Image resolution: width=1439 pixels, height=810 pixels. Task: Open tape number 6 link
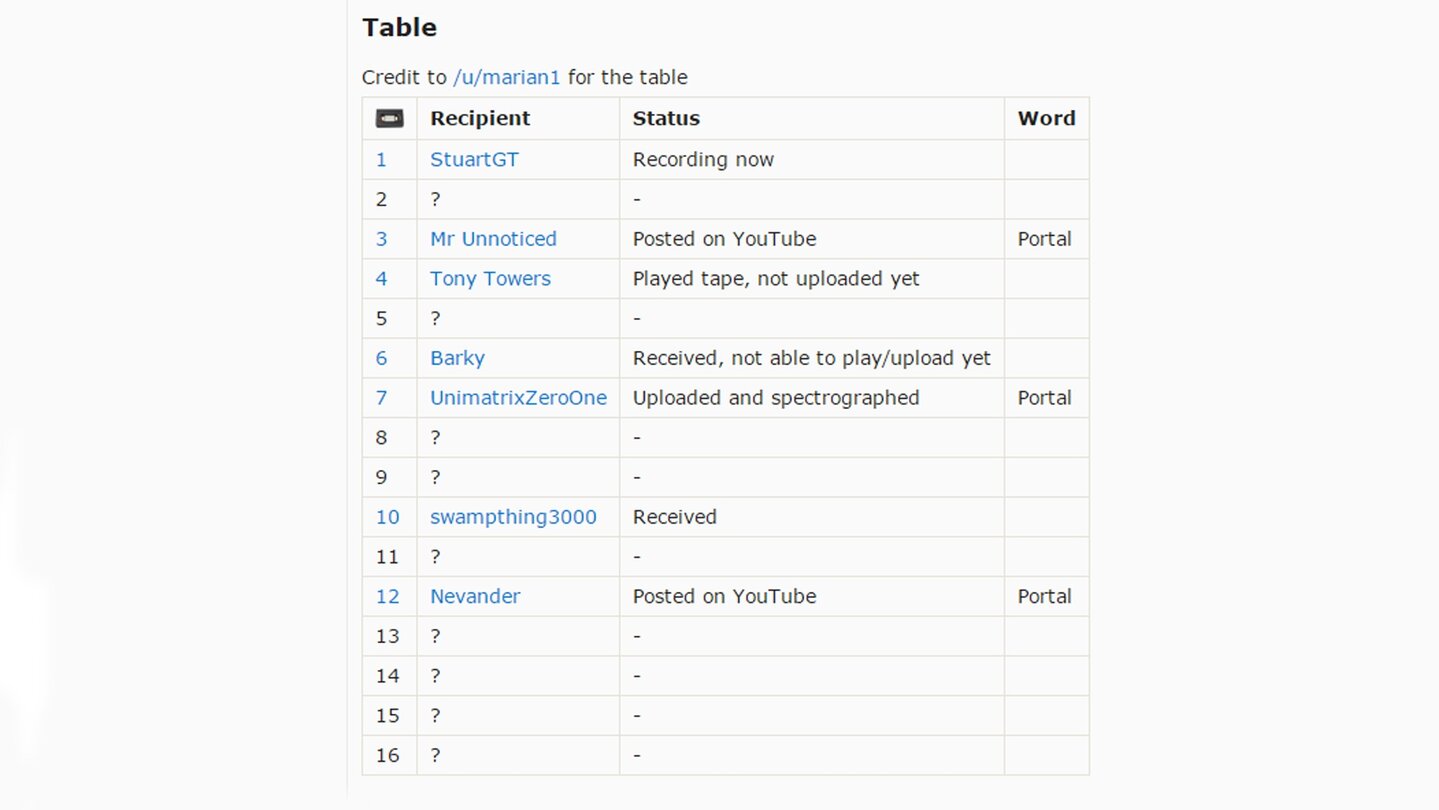(x=381, y=358)
